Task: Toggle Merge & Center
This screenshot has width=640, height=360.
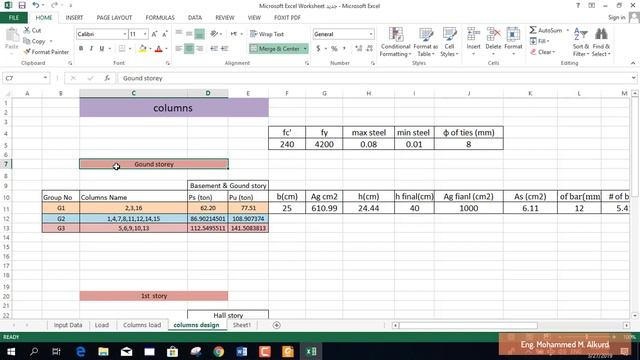Action: [275, 49]
